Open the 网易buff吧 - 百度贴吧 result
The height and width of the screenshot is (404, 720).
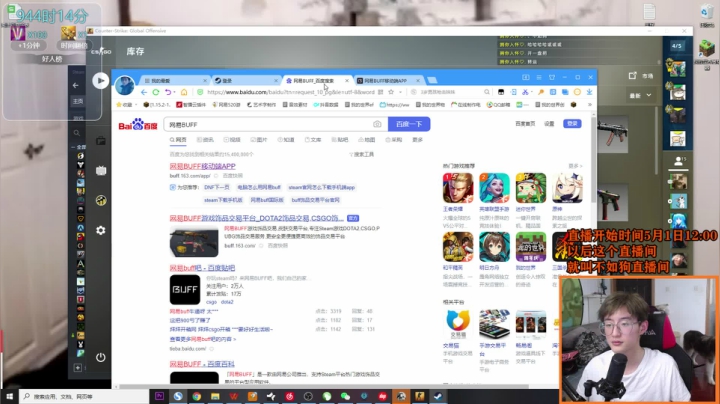(202, 268)
